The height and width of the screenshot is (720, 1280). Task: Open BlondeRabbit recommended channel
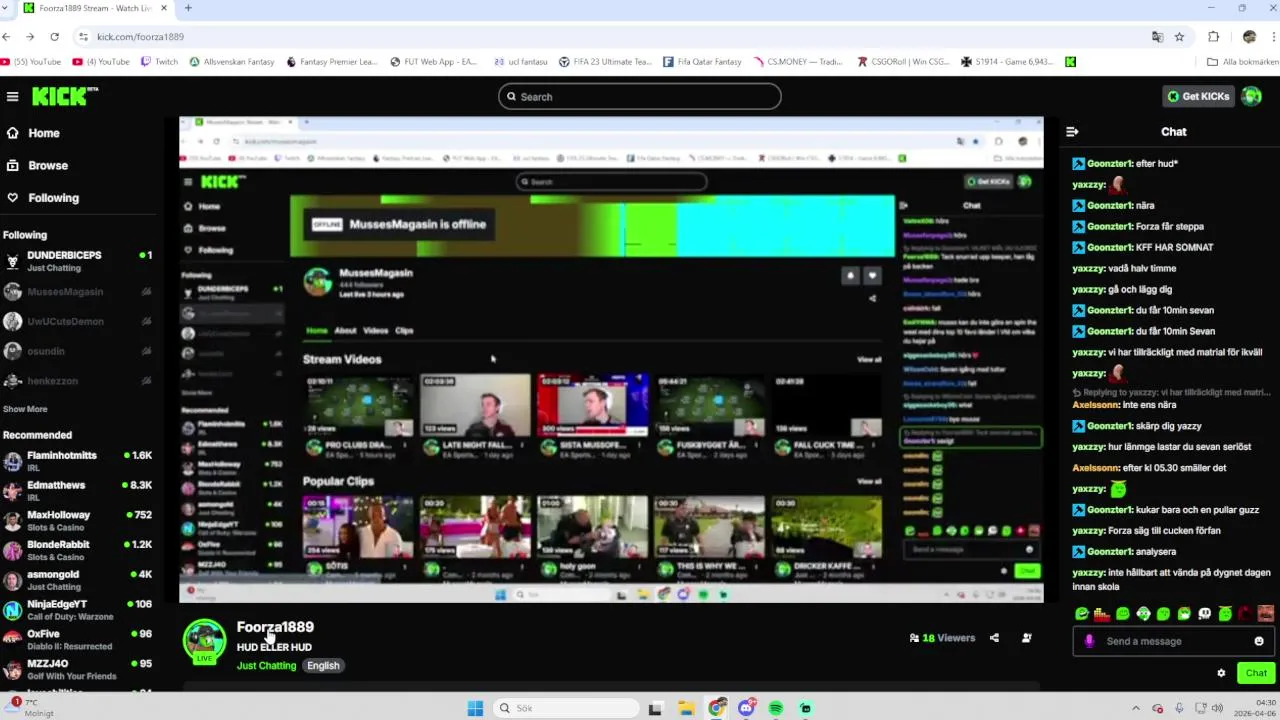point(78,551)
